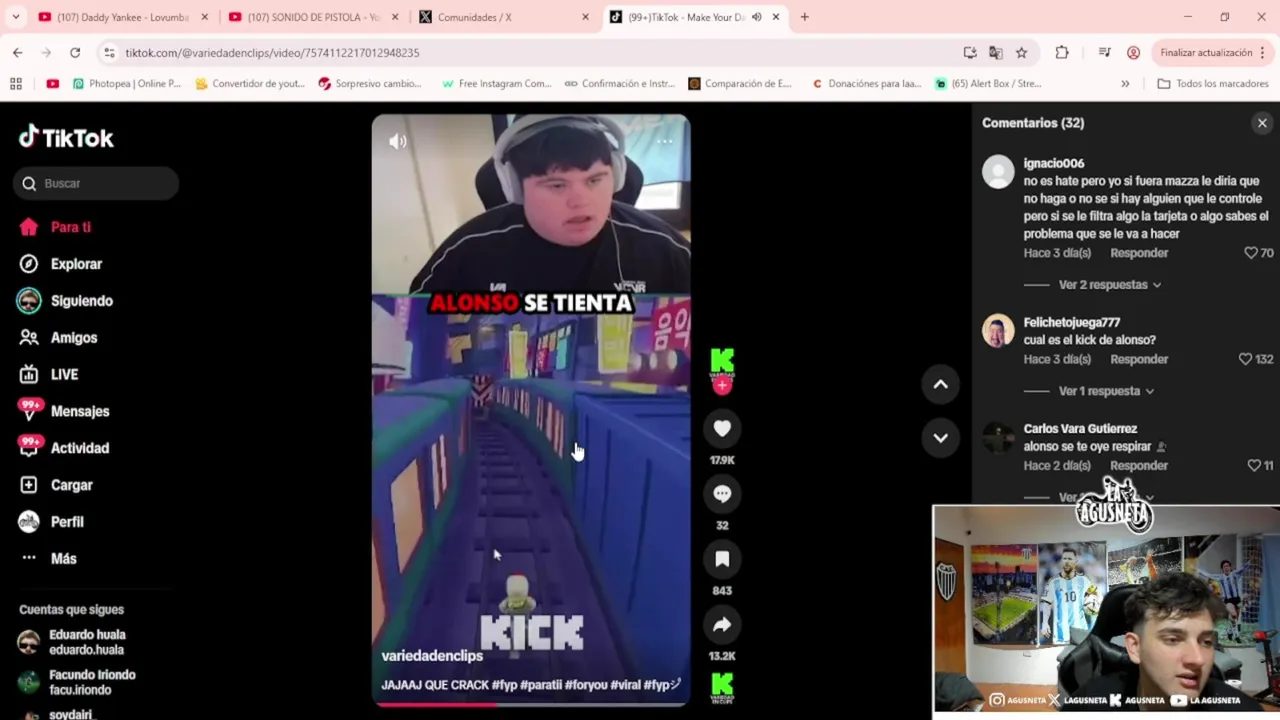Open Mensajes inbox
The height and width of the screenshot is (720, 1280).
(x=64, y=411)
